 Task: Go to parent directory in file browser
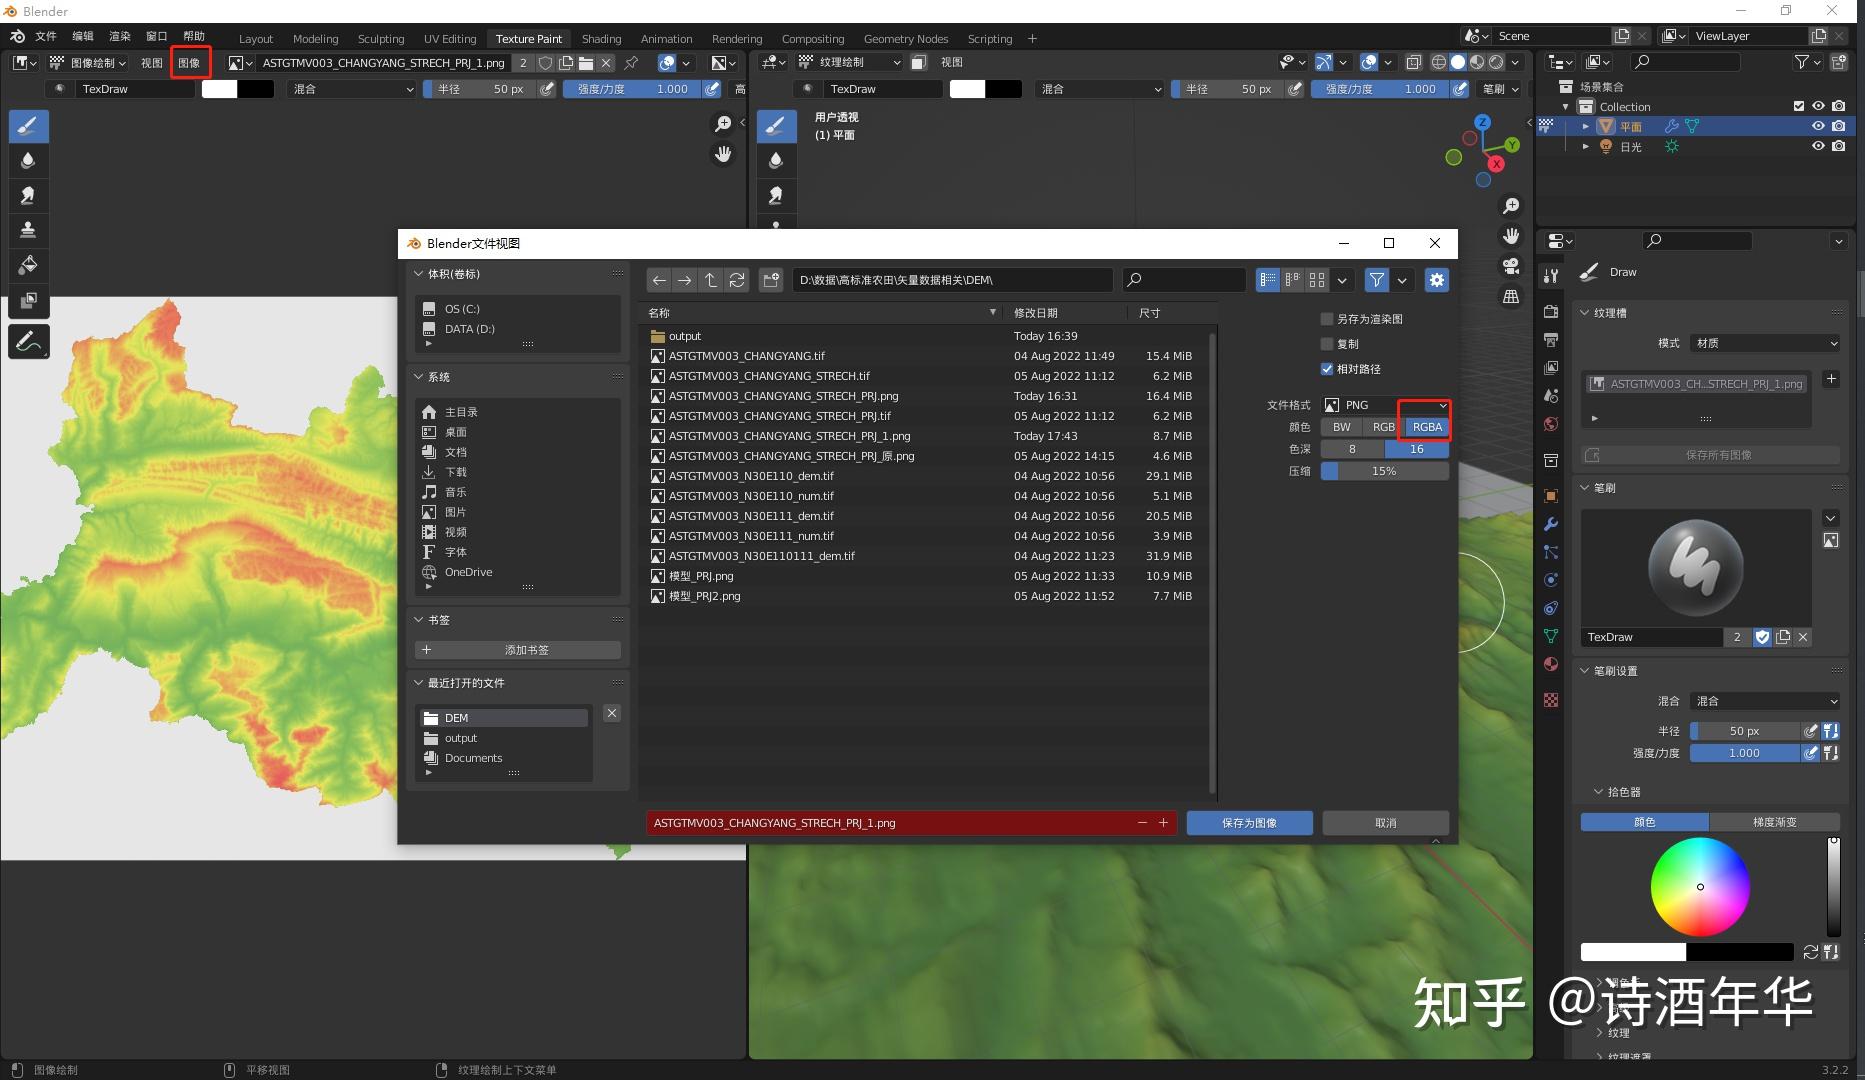click(x=710, y=280)
